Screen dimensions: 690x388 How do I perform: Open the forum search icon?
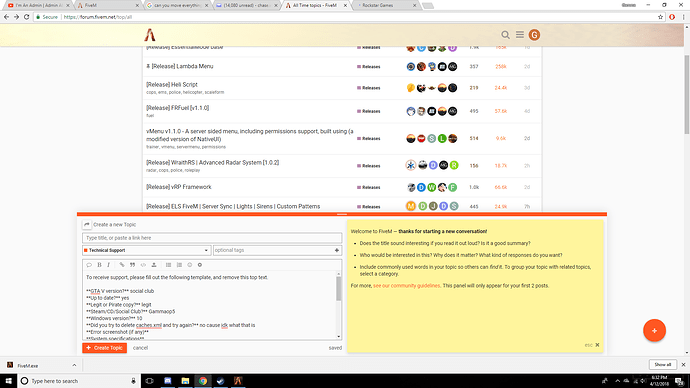[x=505, y=35]
